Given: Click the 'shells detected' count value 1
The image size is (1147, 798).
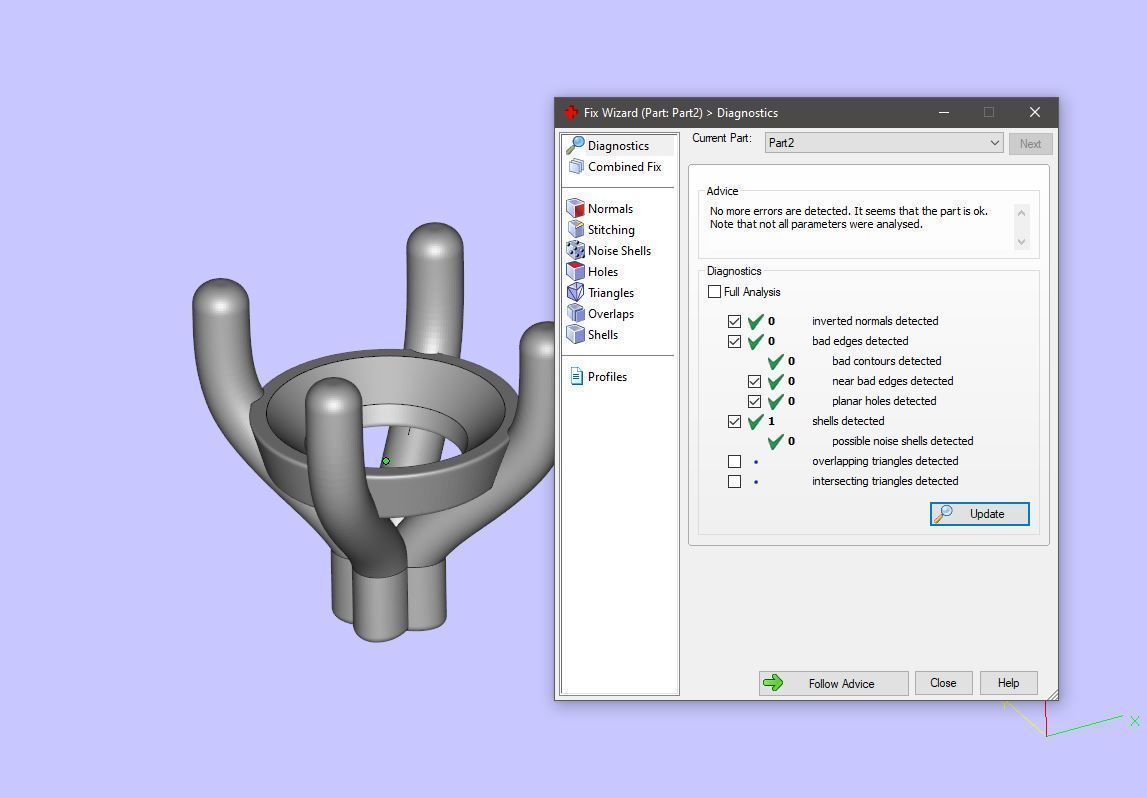Looking at the screenshot, I should click(x=771, y=421).
